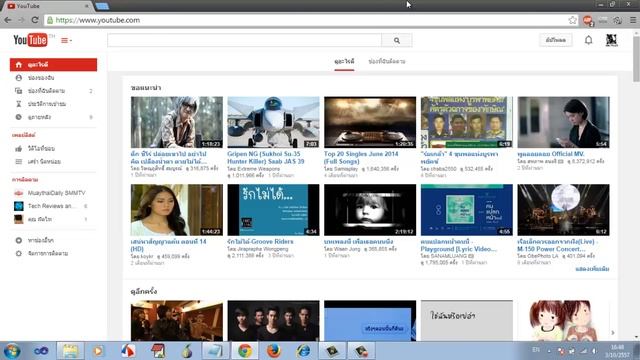Click the magnifier search button
Screen dimensions: 640x360
pos(397,40)
